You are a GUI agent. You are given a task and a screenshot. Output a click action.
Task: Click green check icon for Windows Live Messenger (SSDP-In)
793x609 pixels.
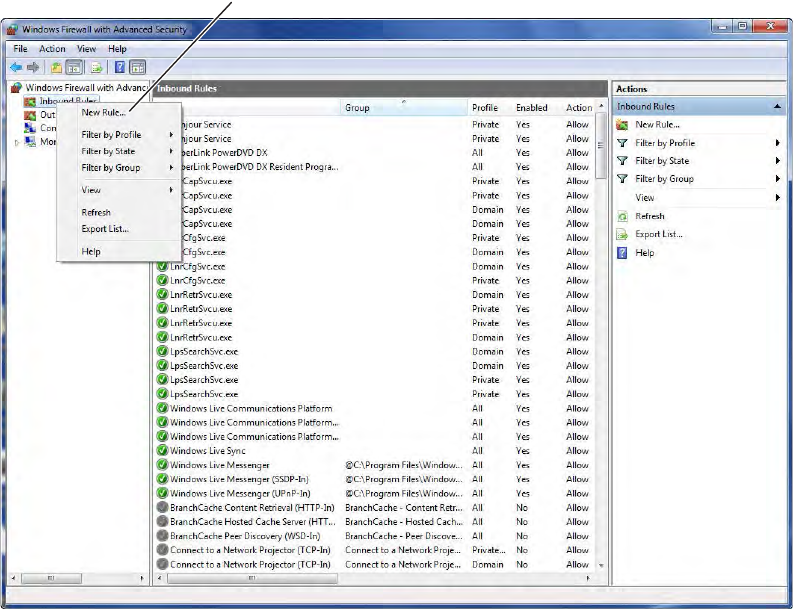[162, 478]
